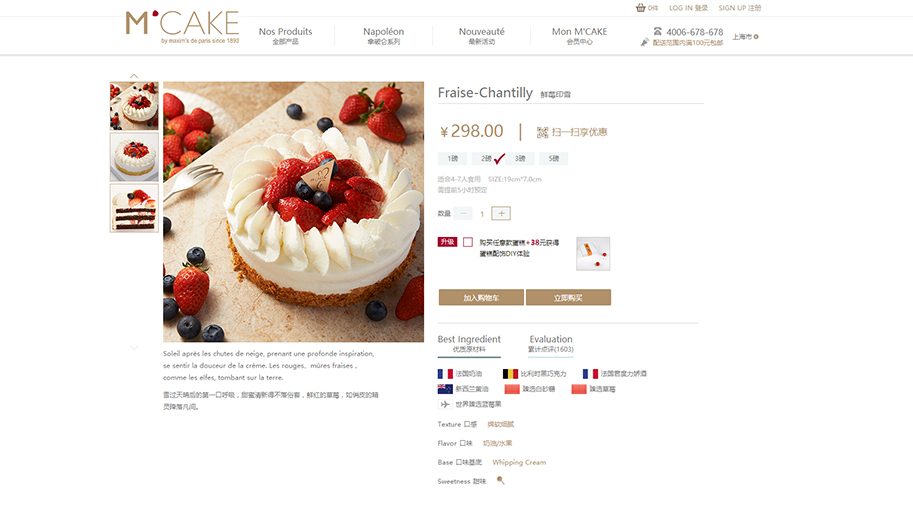The height and width of the screenshot is (513, 913).
Task: View the cake slice thumbnail
Action: 135,208
